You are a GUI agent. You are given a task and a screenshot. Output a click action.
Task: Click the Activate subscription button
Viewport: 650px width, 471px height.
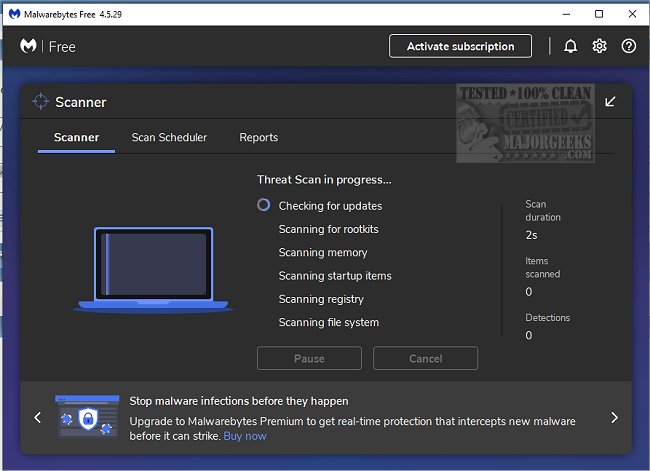461,46
